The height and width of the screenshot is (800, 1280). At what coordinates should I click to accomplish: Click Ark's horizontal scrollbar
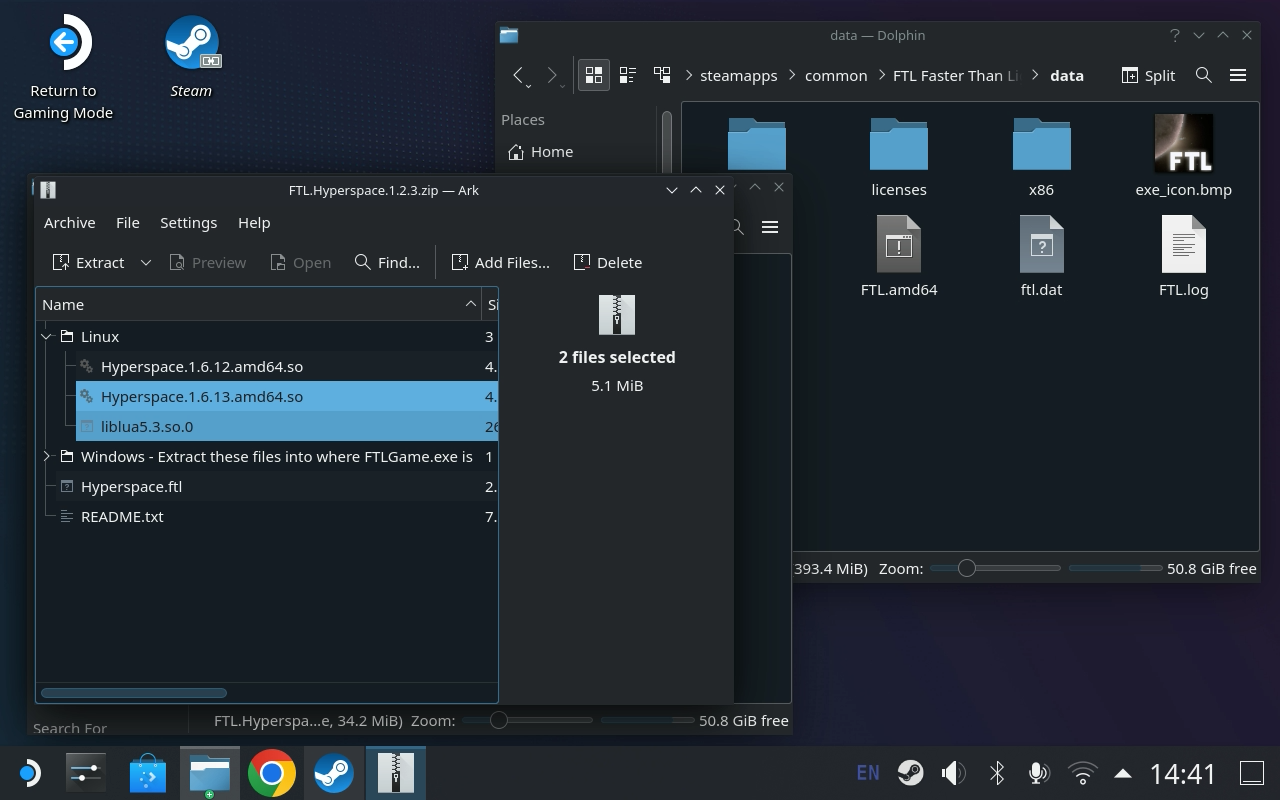(134, 692)
